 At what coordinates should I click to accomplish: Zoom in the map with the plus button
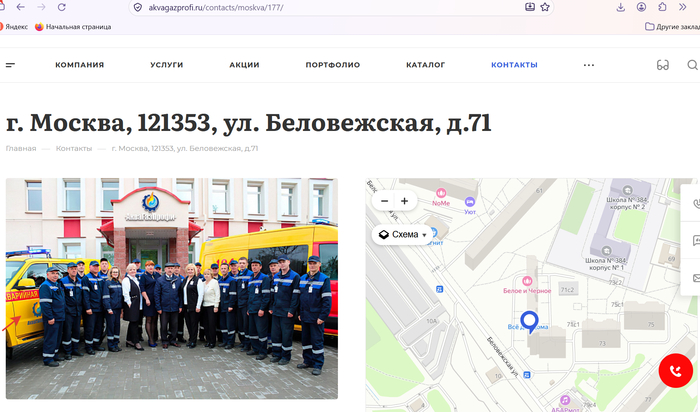pos(404,201)
